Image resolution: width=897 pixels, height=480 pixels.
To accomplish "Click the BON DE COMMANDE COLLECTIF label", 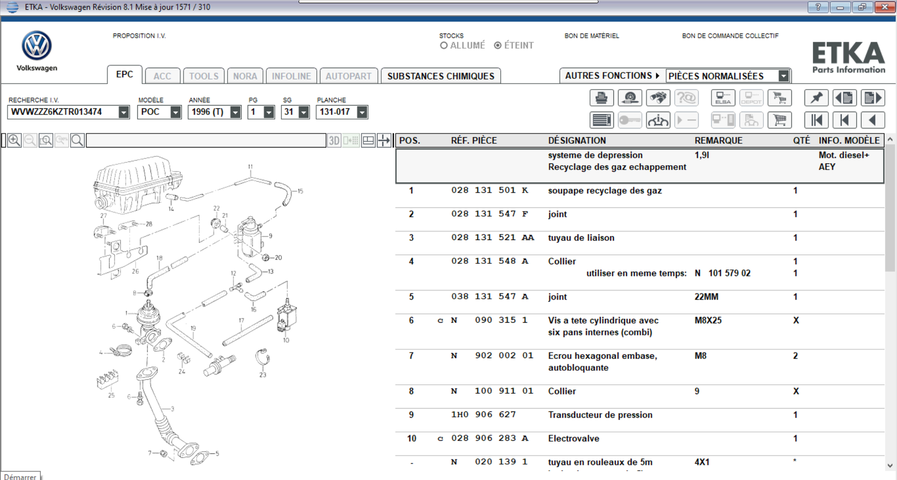I will [730, 35].
